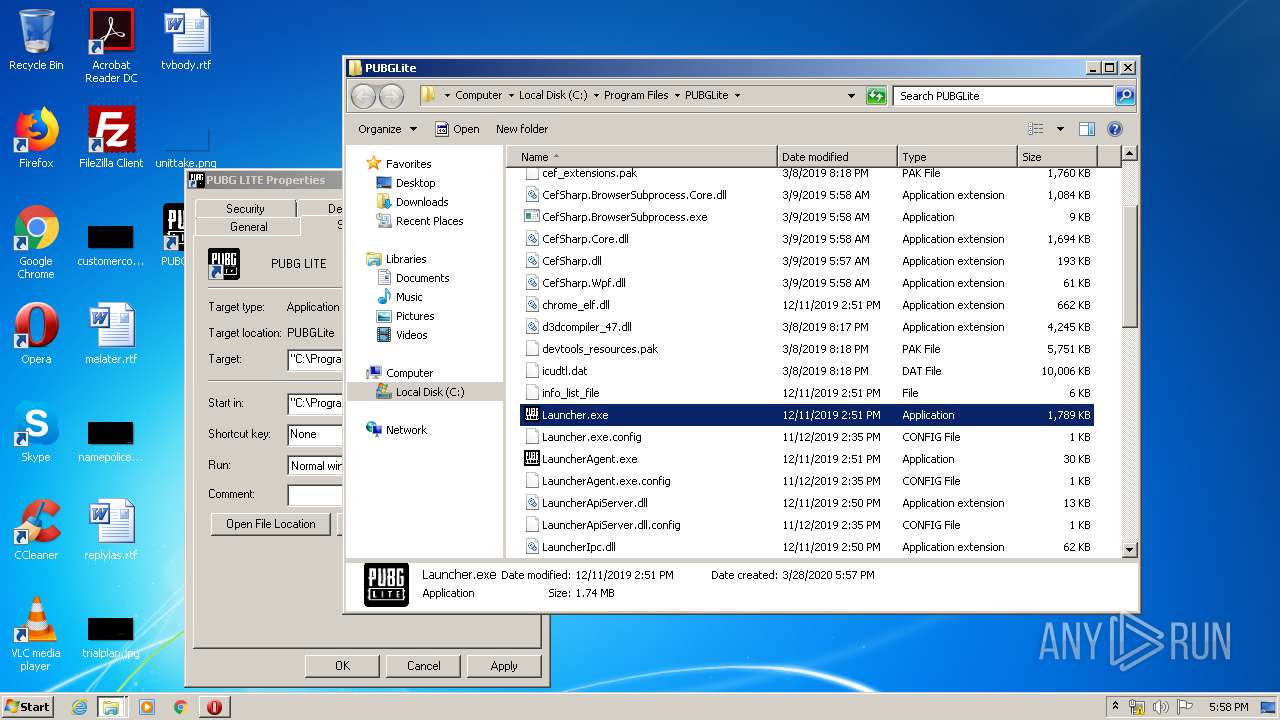Expand the PUBGLite breadcrumb arrow
This screenshot has height=720, width=1280.
pyautogui.click(x=737, y=96)
